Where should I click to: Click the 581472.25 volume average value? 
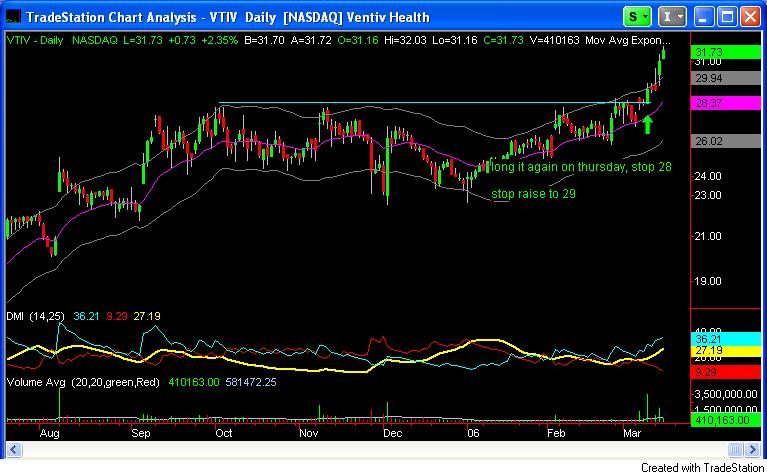[251, 383]
